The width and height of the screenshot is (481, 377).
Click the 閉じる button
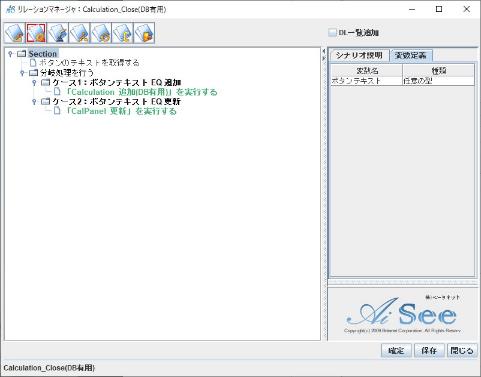pyautogui.click(x=462, y=351)
